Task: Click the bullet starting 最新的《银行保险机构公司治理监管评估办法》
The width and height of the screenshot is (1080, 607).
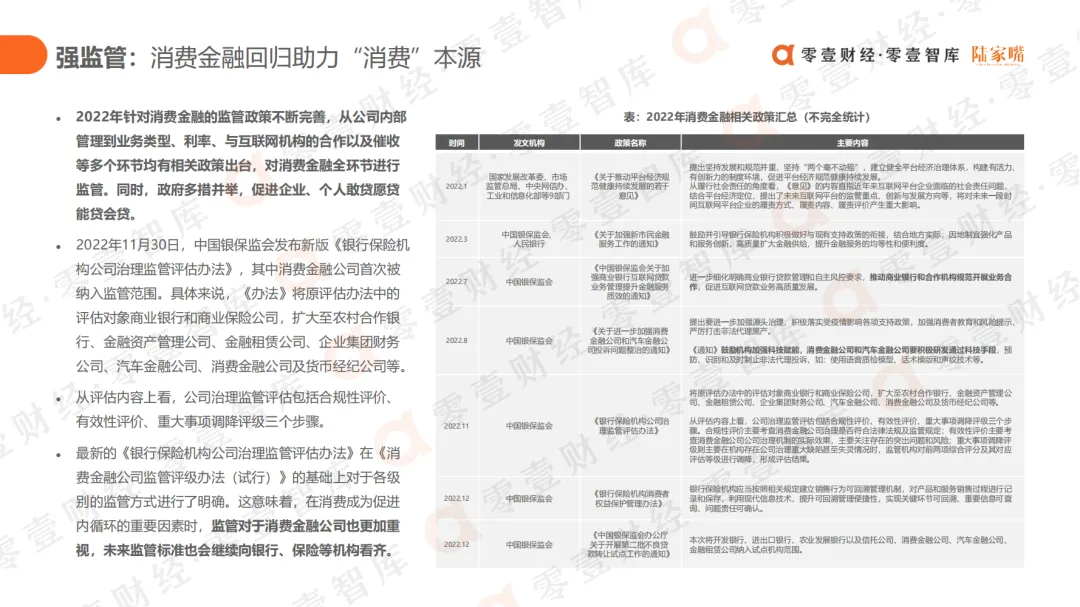Action: point(238,502)
